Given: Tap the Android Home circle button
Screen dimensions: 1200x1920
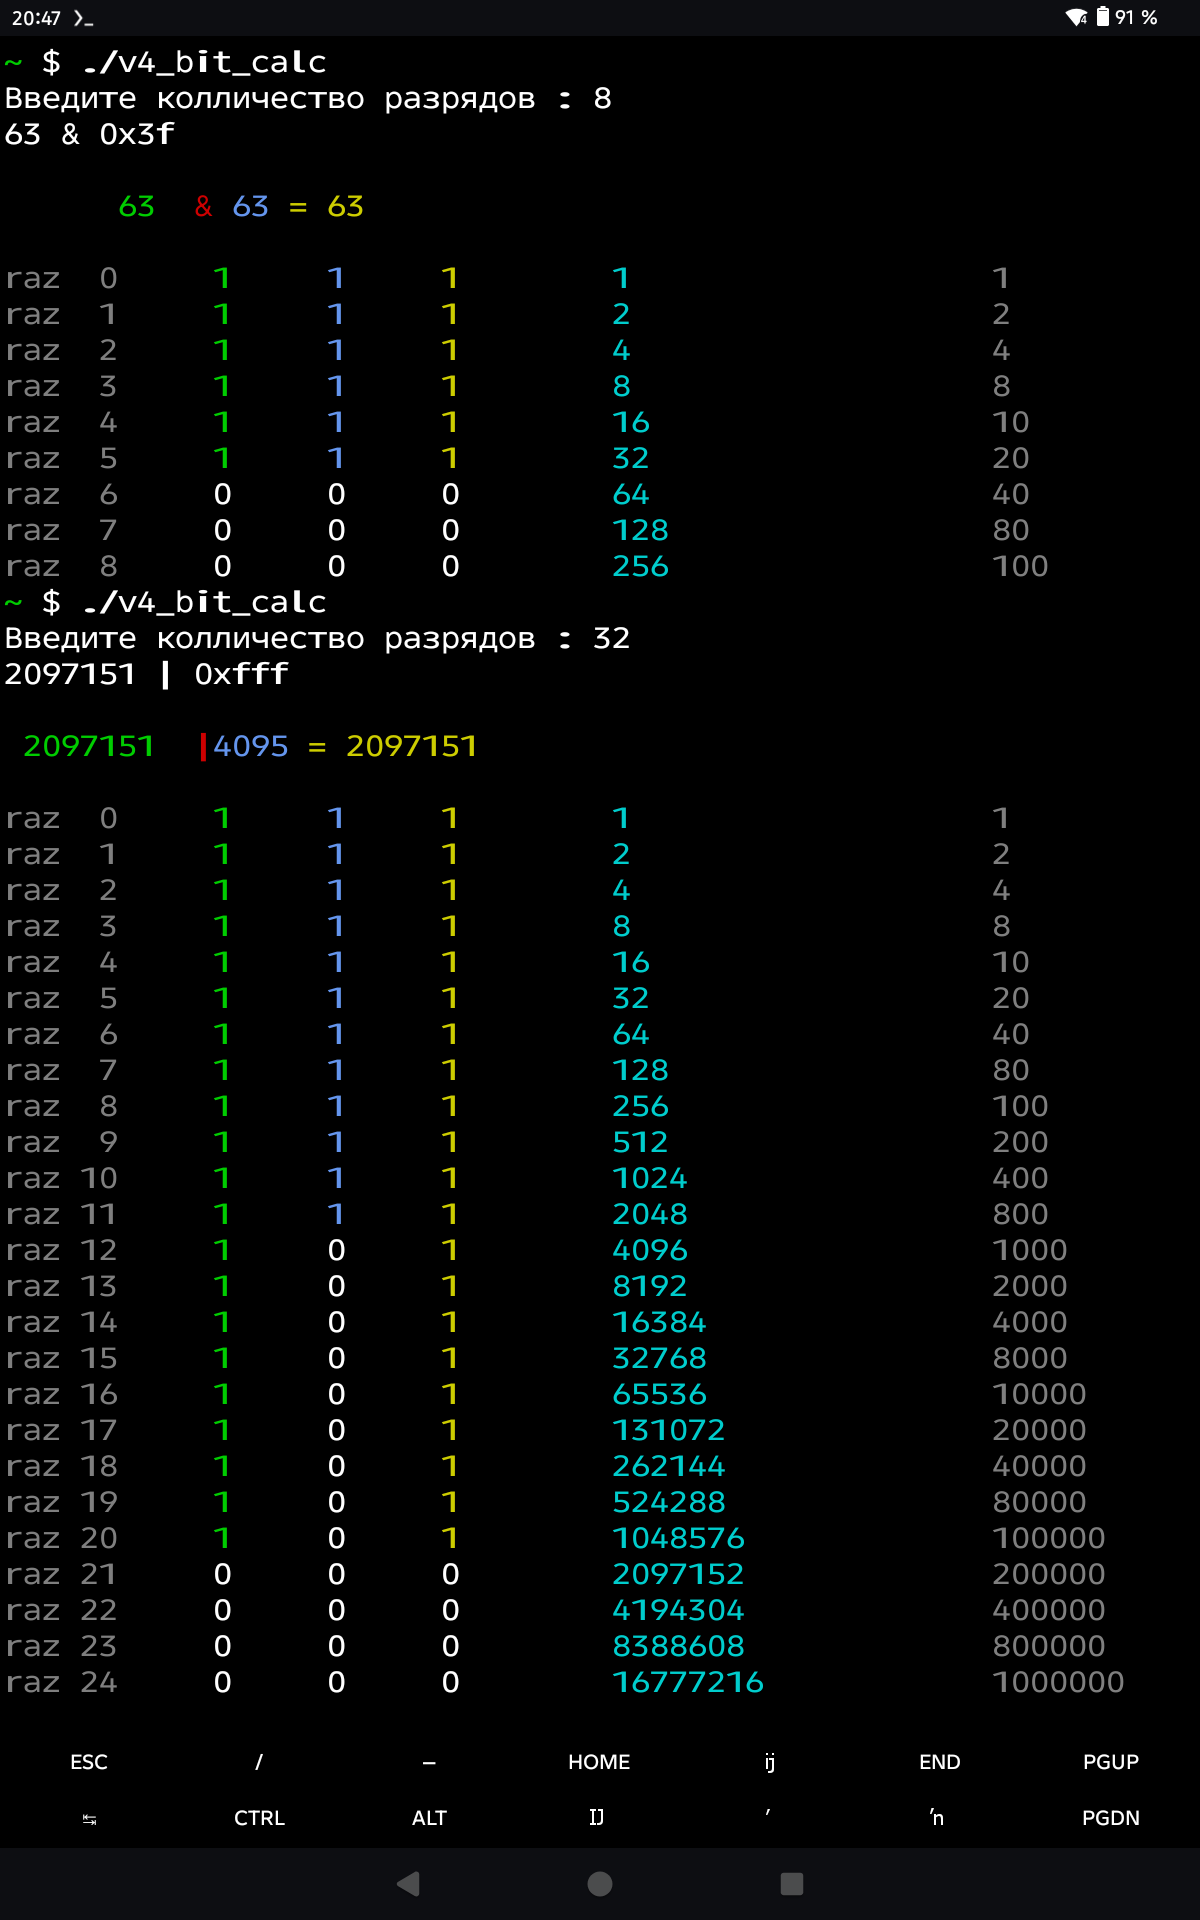Looking at the screenshot, I should point(600,1884).
